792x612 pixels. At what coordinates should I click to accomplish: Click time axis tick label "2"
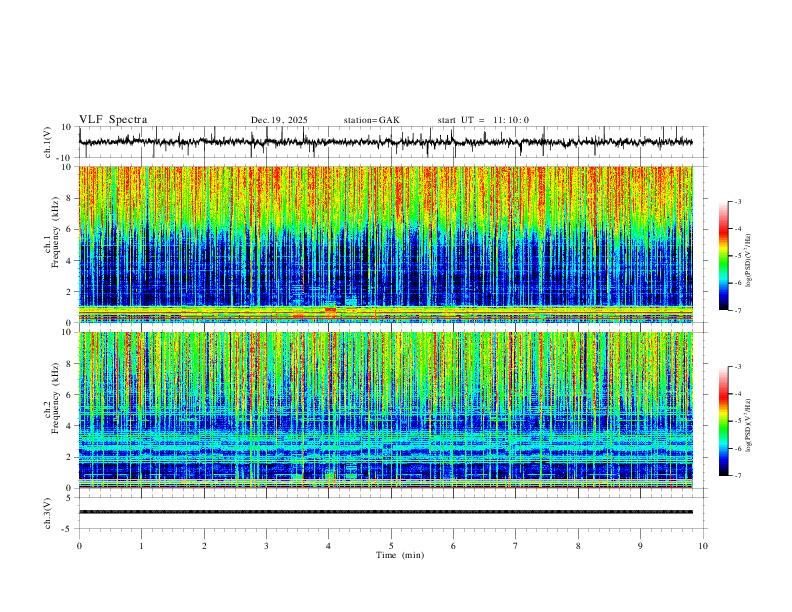pyautogui.click(x=204, y=546)
